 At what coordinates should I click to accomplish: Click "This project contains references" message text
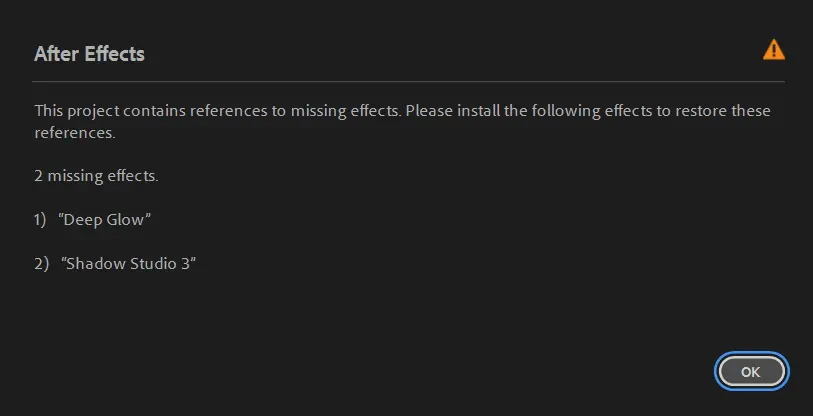click(x=150, y=110)
